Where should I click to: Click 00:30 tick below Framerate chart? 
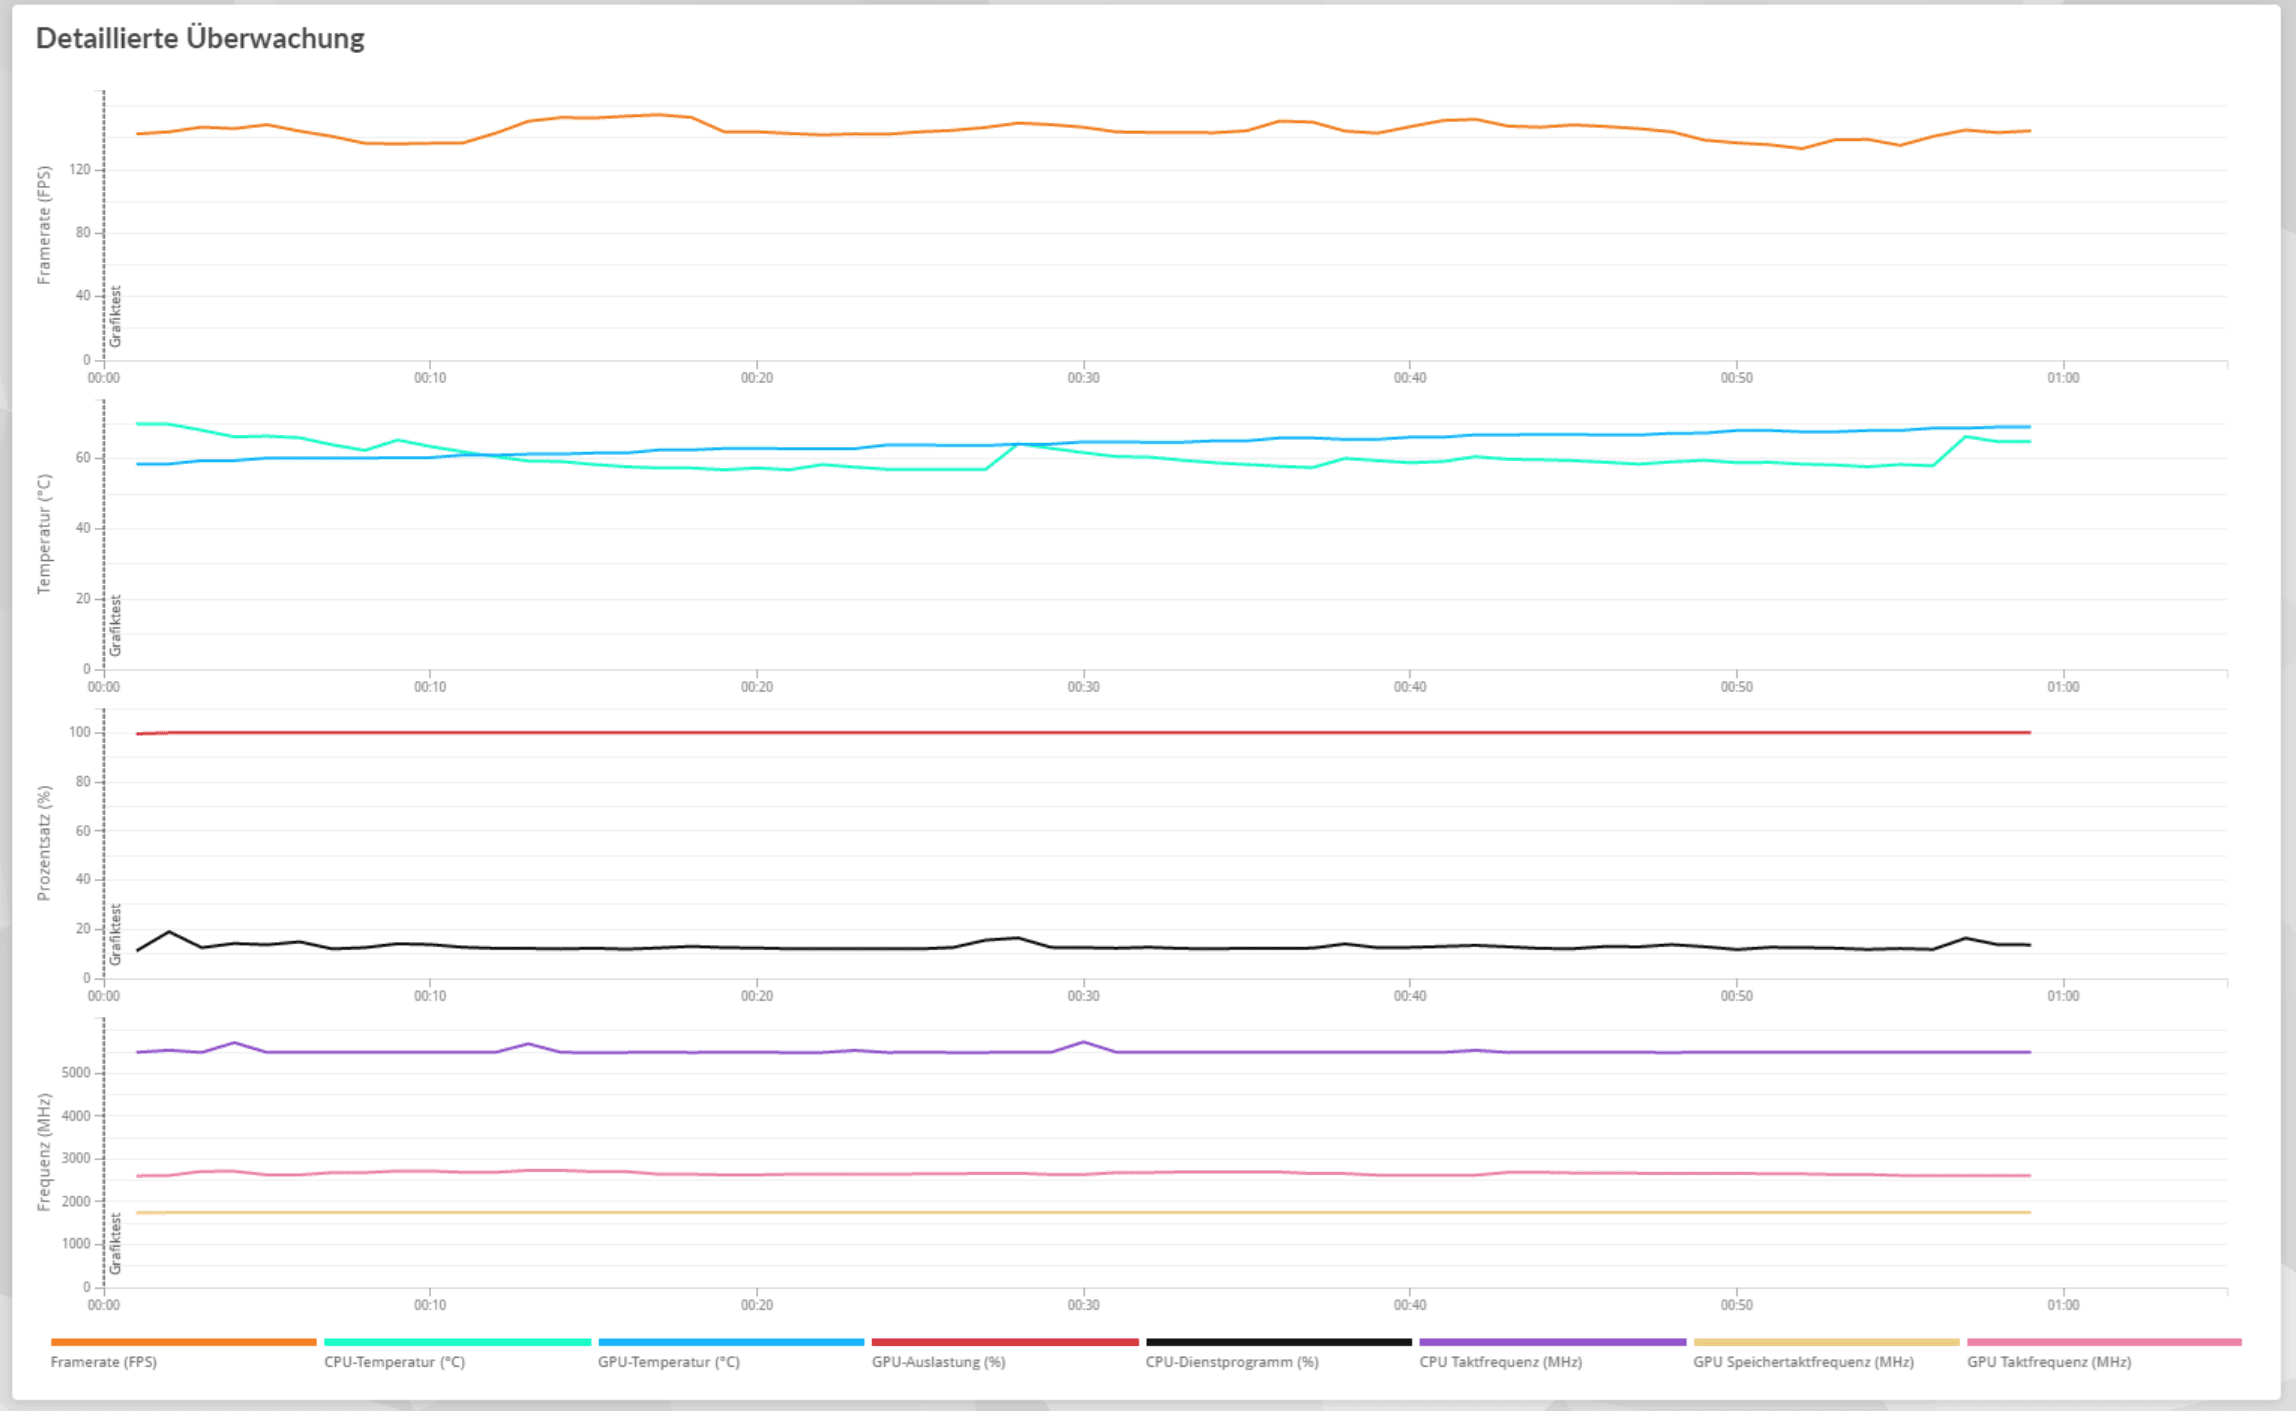coord(1083,378)
